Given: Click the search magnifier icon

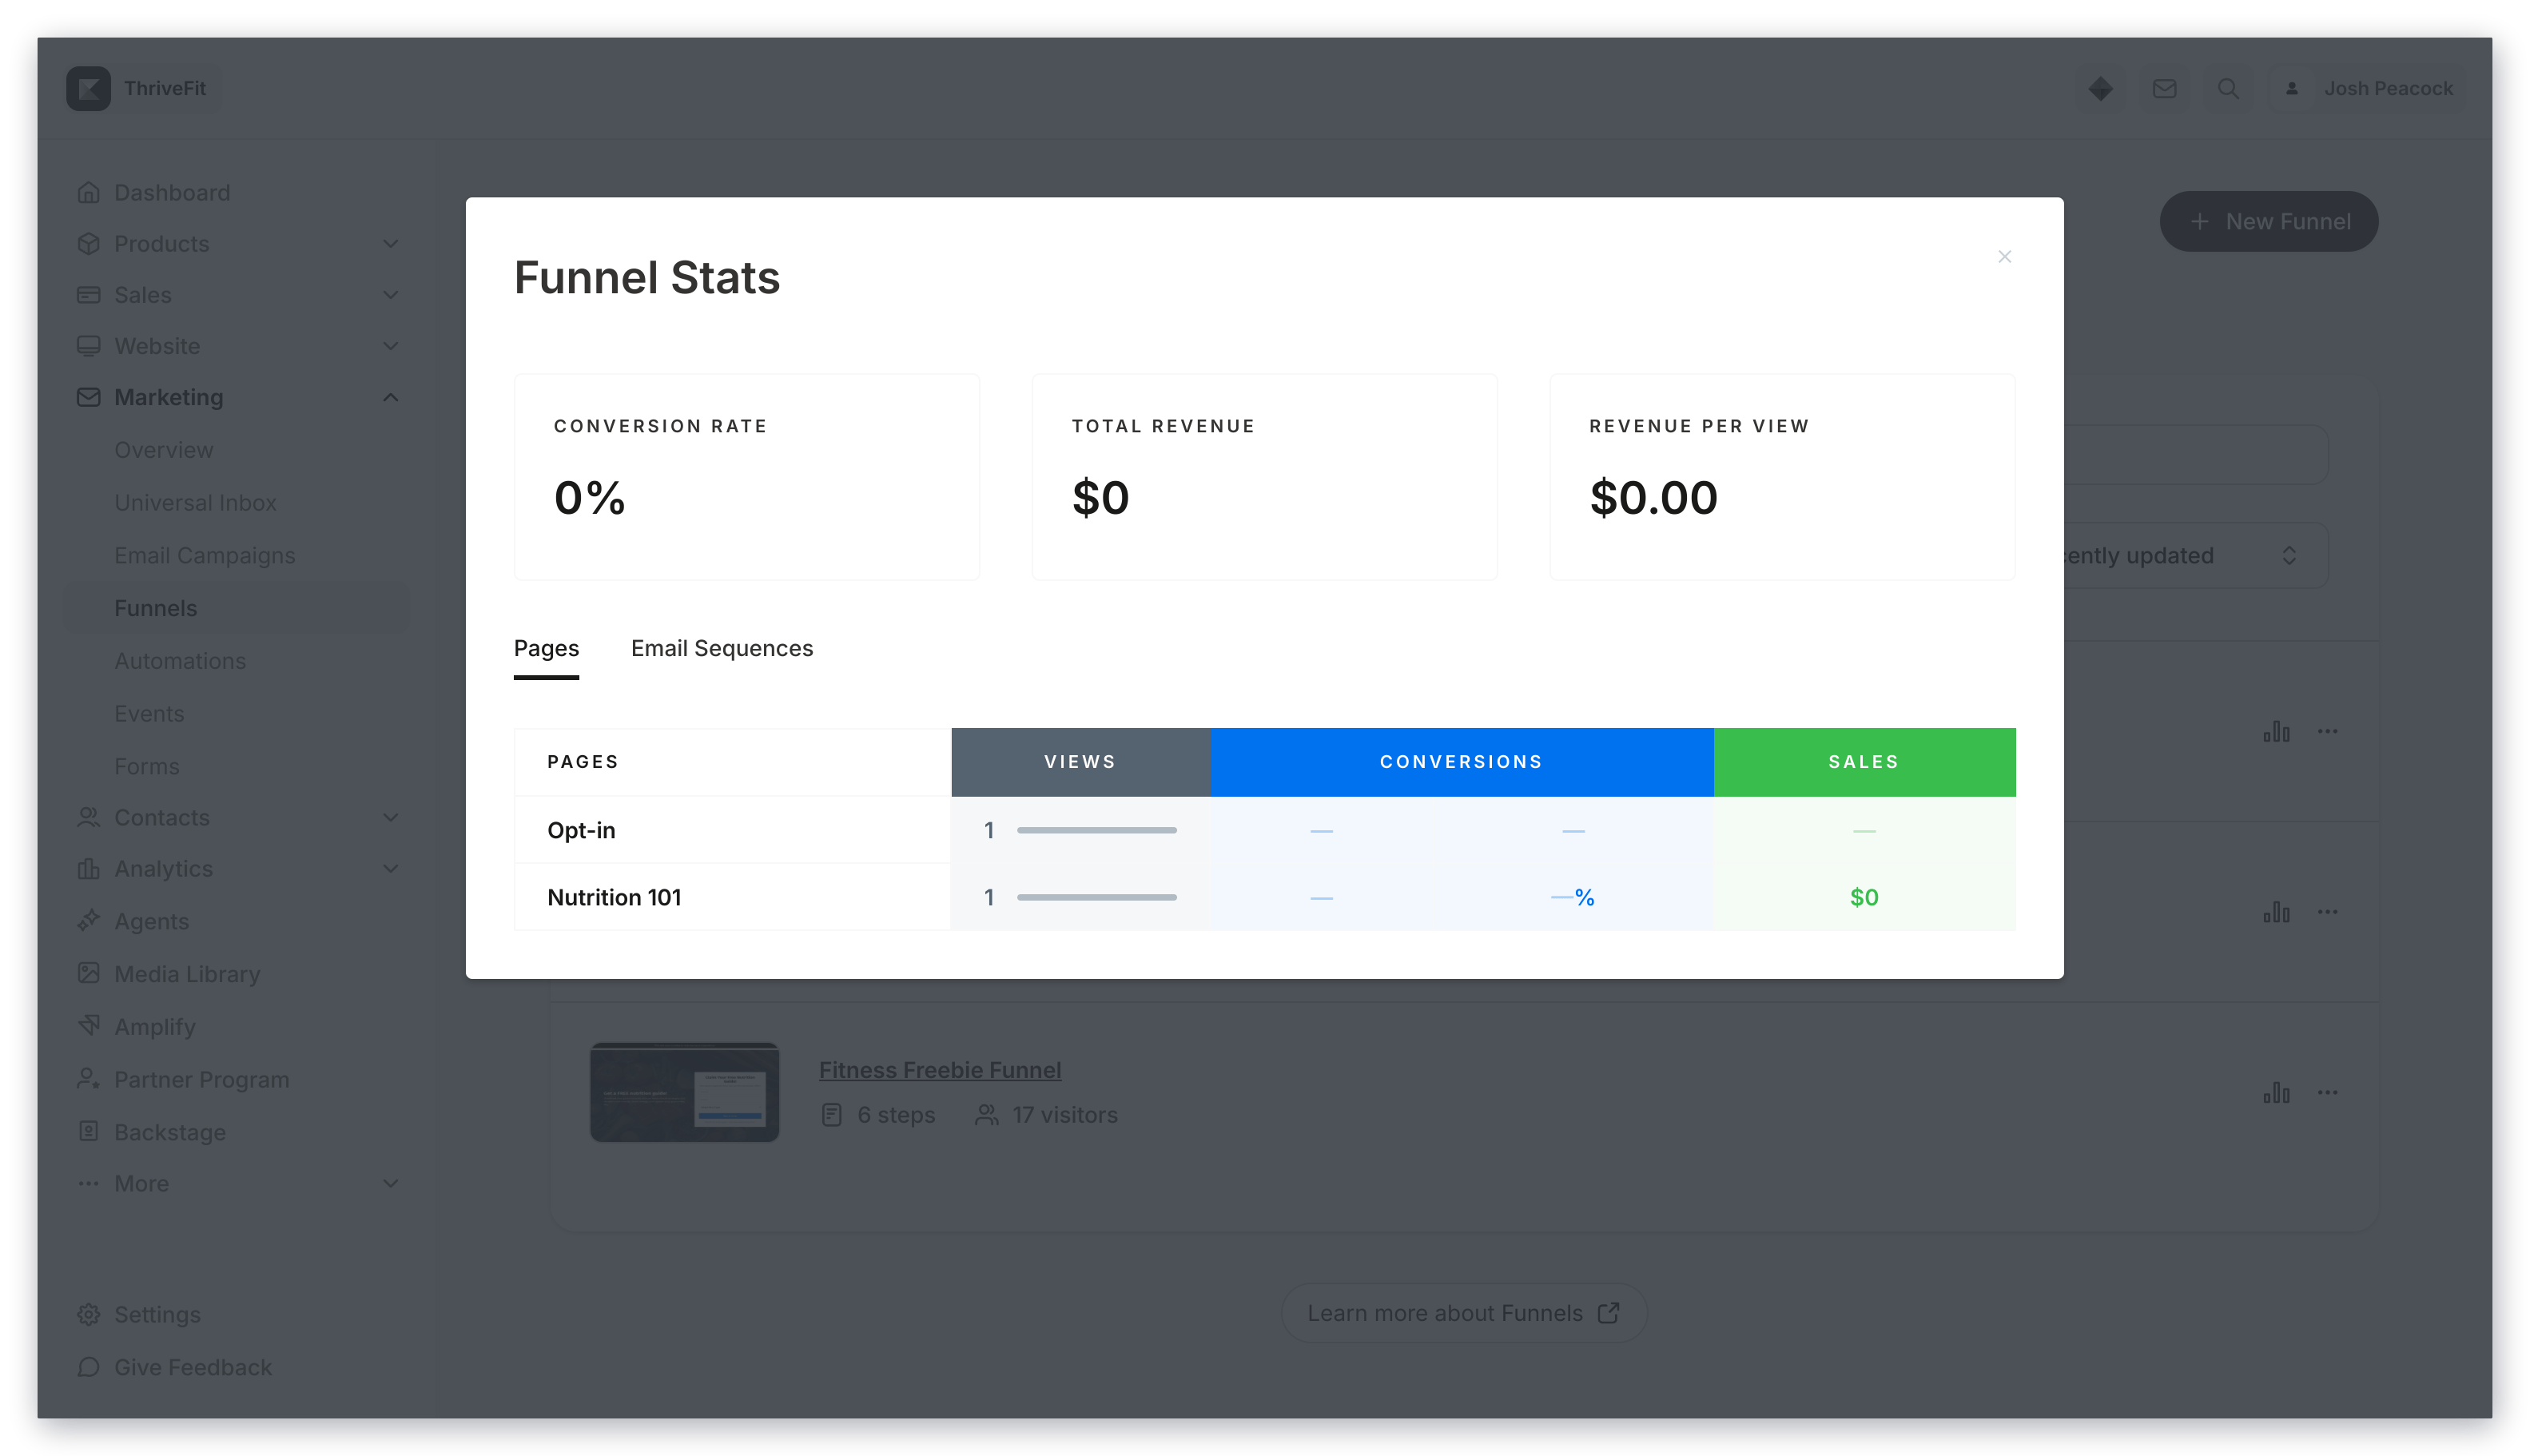Looking at the screenshot, I should (2228, 88).
